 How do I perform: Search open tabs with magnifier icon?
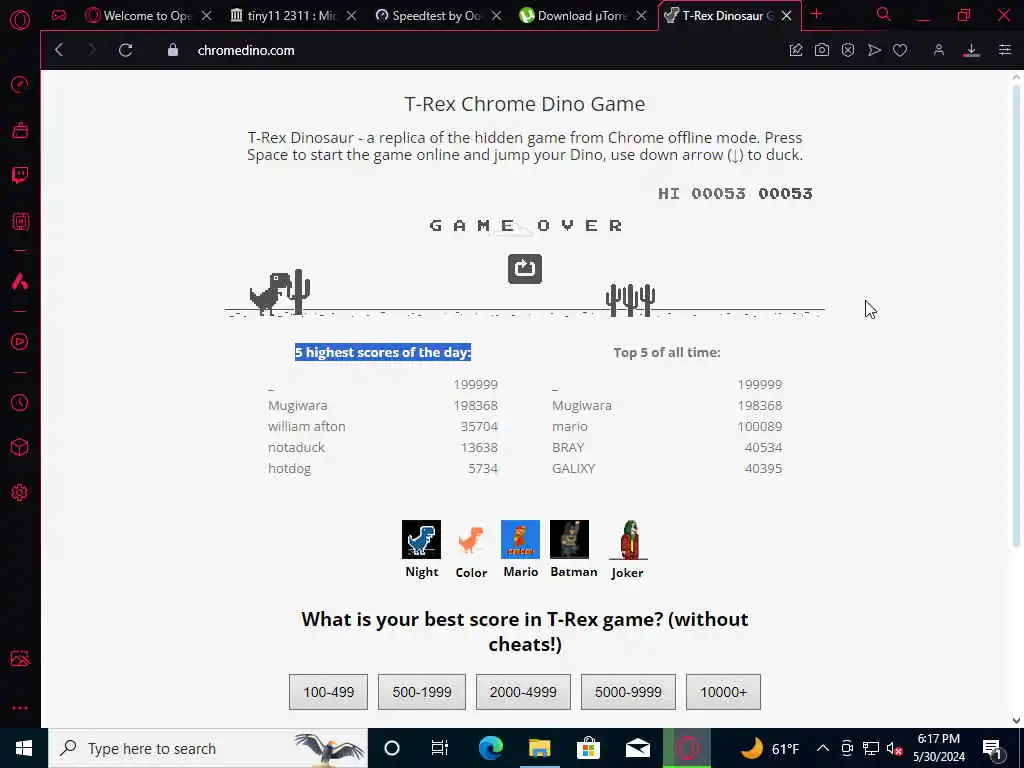point(883,14)
